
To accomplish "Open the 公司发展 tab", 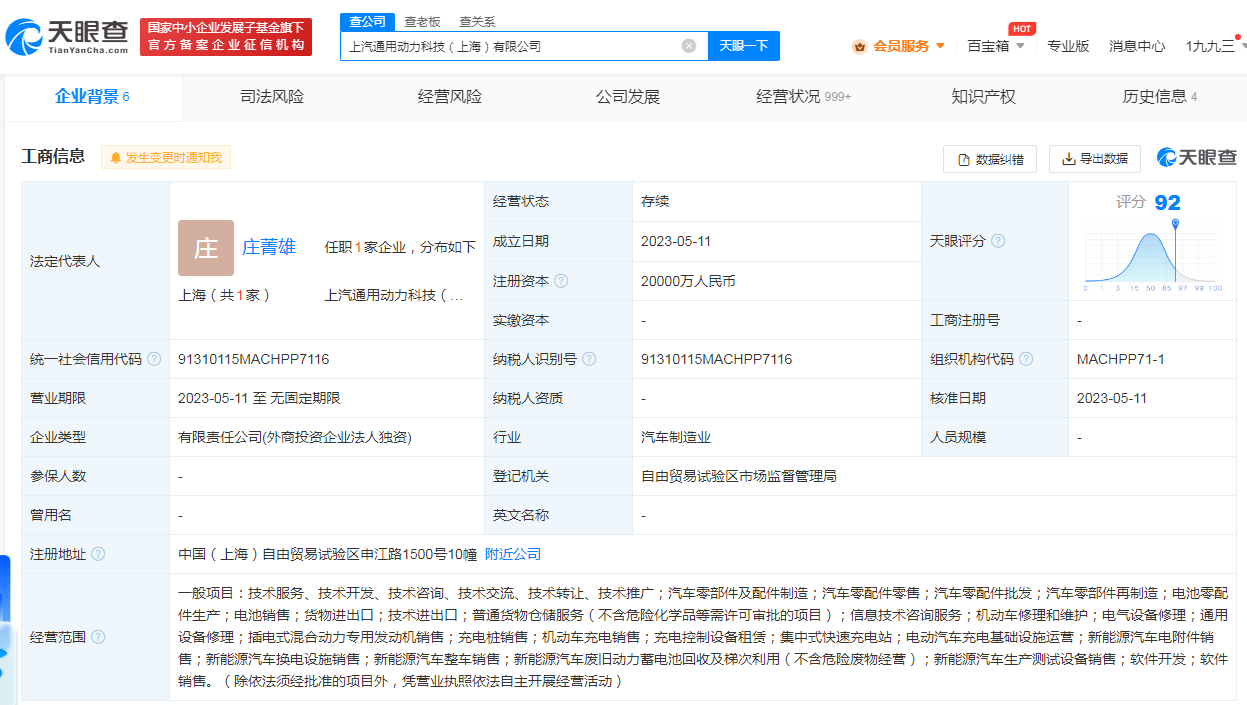I will 628,97.
